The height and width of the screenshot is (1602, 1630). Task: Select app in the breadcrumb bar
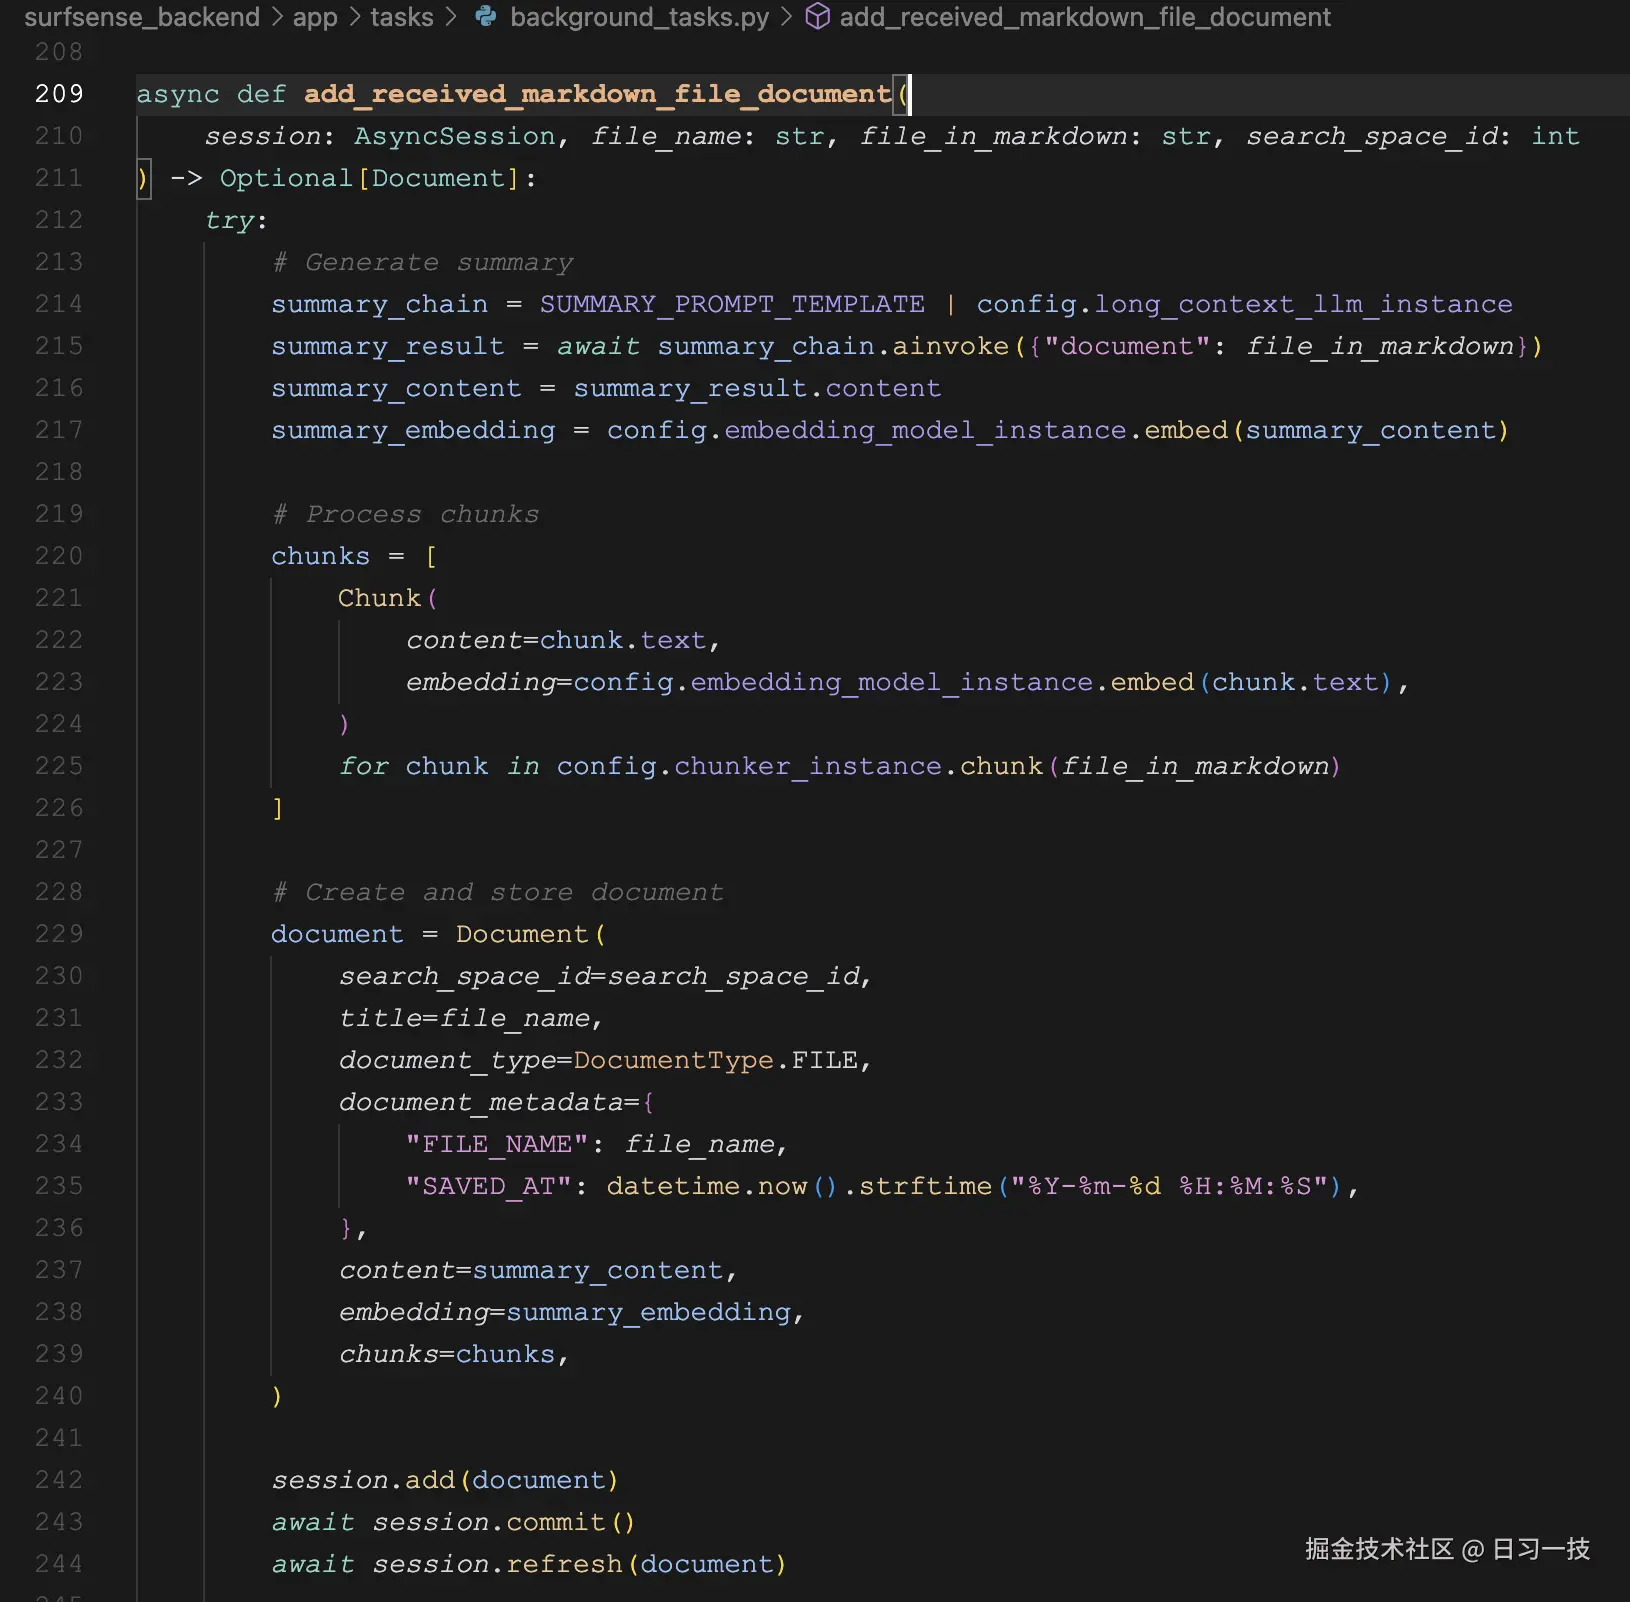pyautogui.click(x=313, y=17)
